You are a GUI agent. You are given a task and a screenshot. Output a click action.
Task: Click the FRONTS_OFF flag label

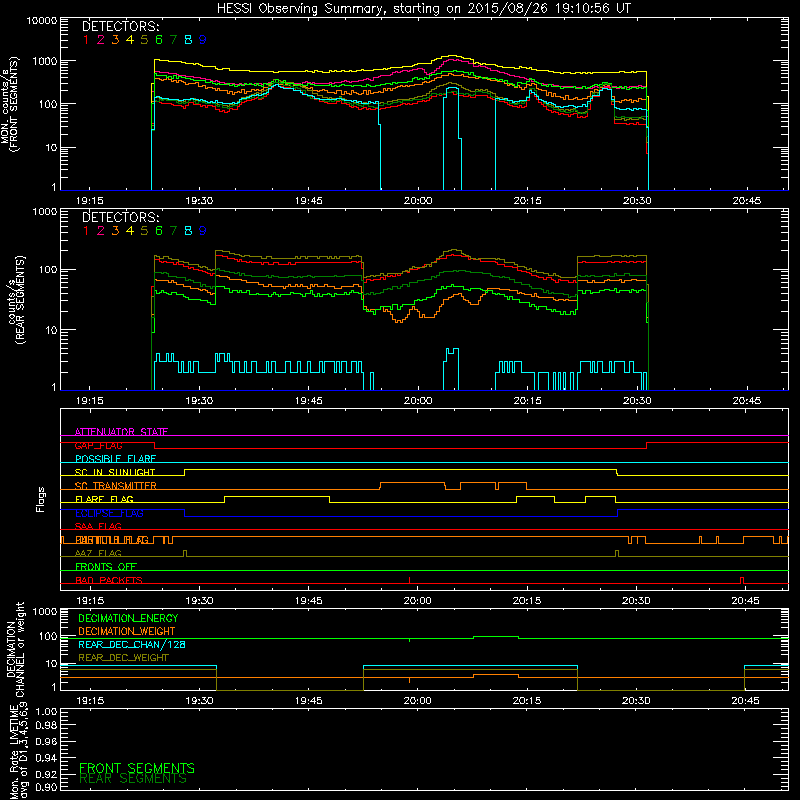coord(106,567)
